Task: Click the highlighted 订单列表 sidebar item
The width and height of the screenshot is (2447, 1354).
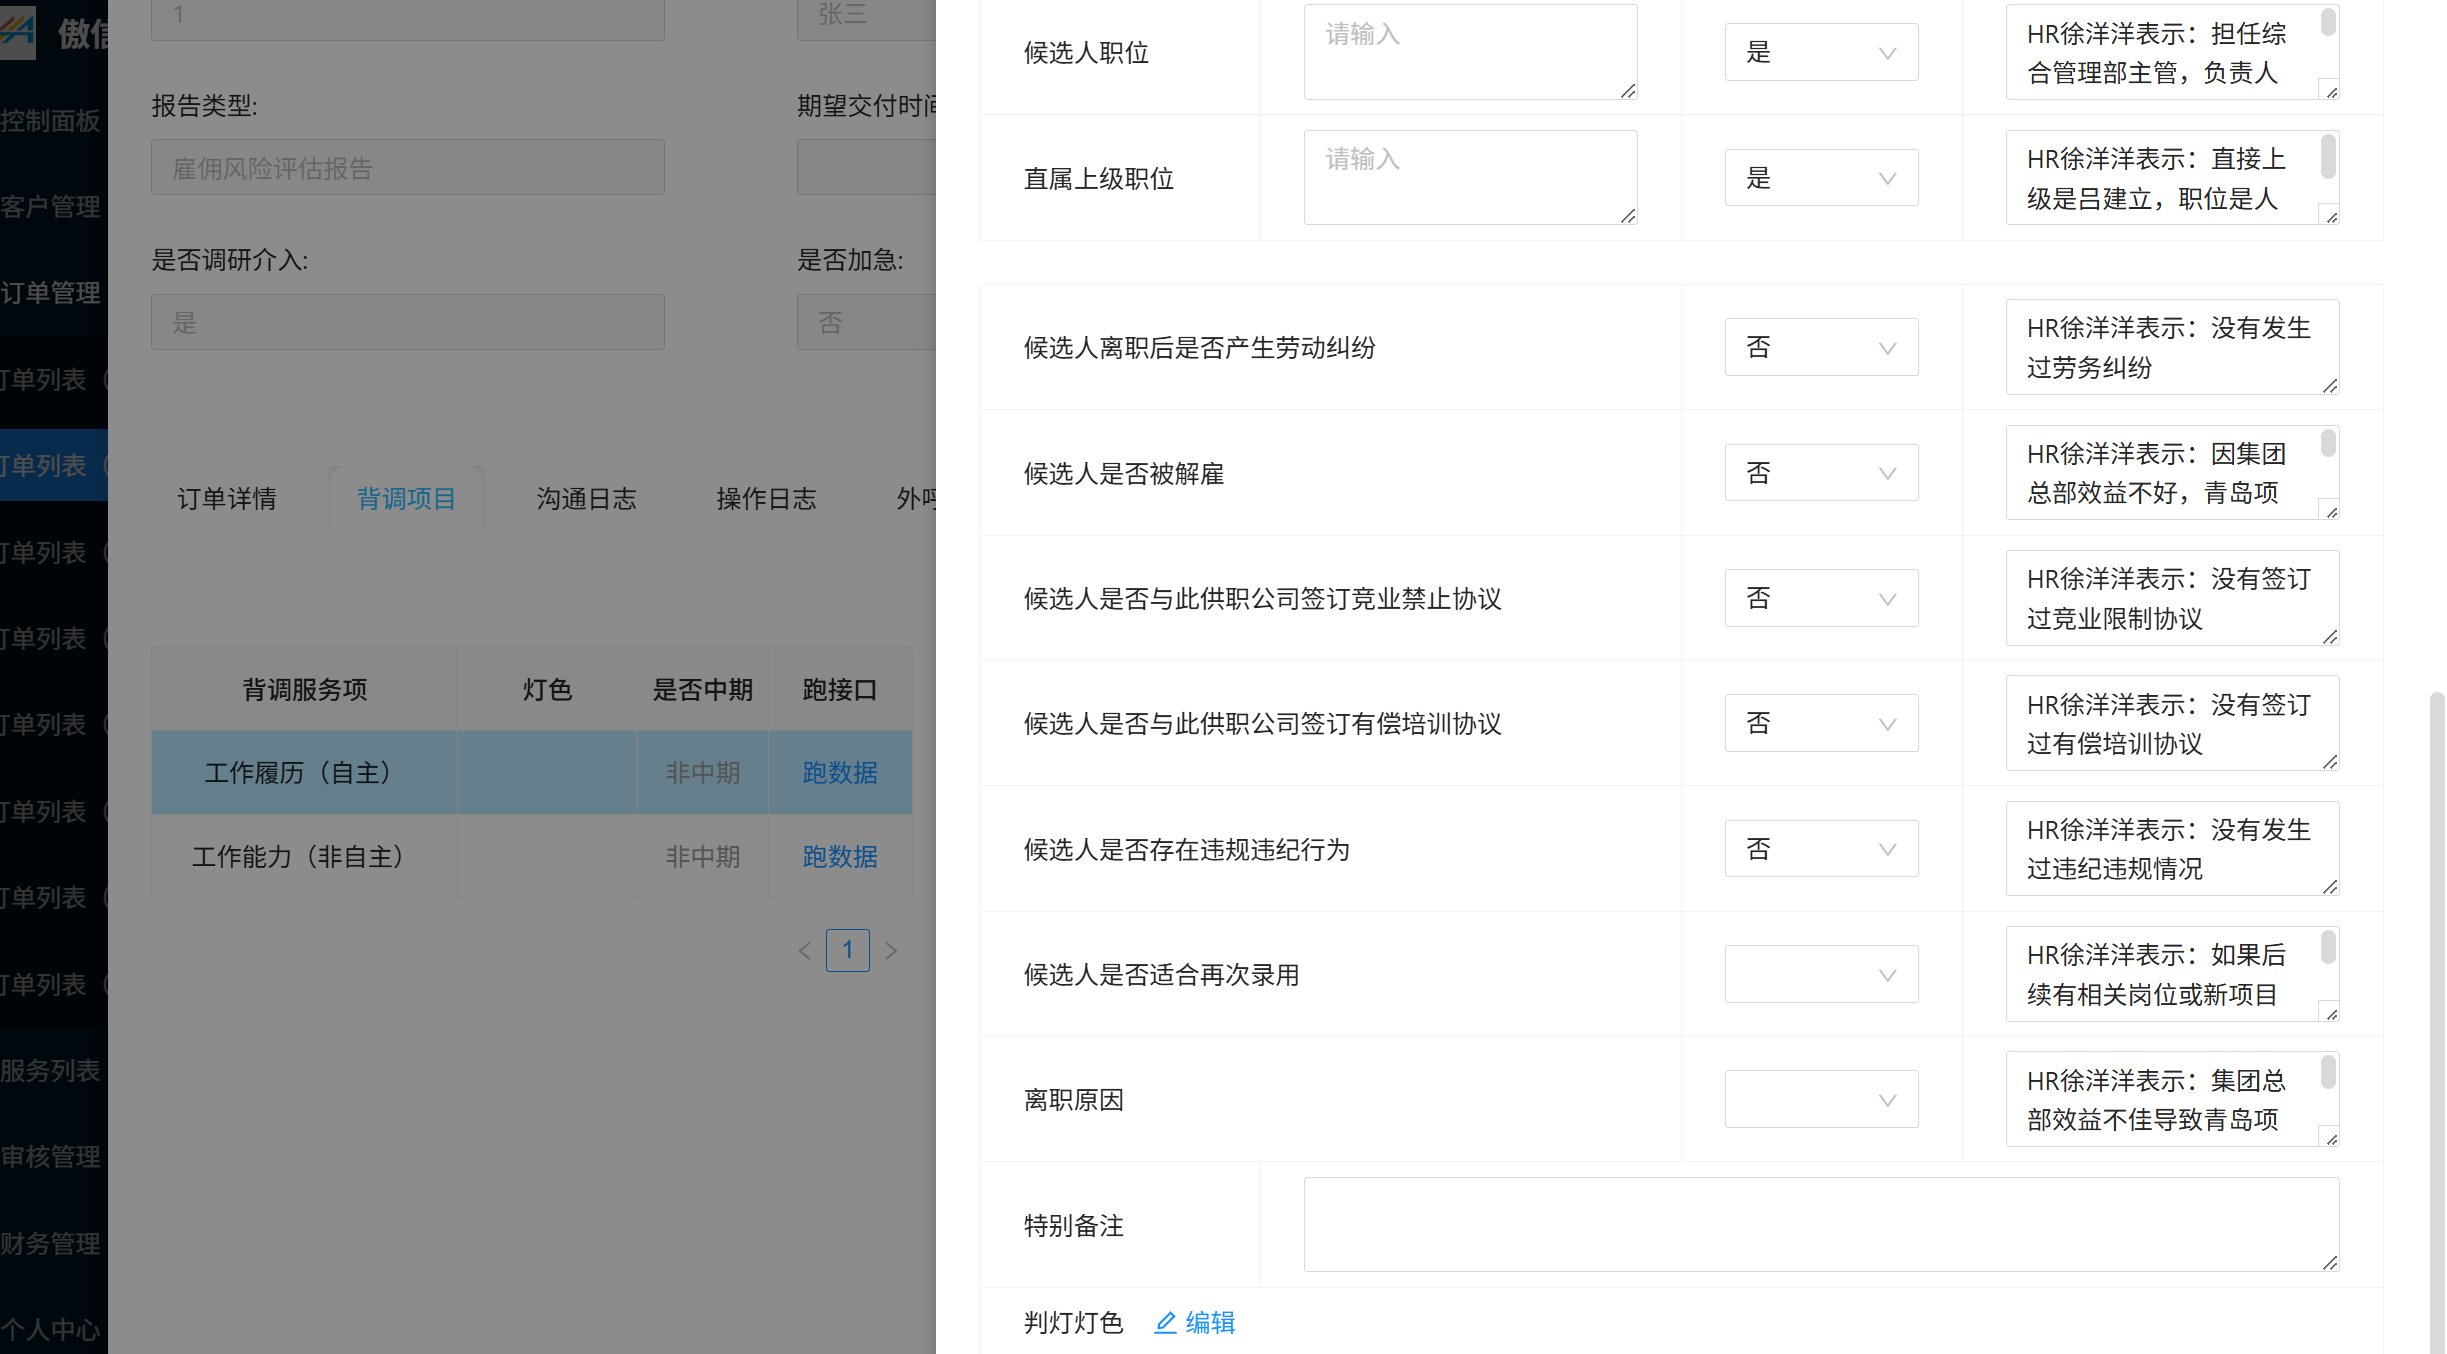Action: click(54, 465)
